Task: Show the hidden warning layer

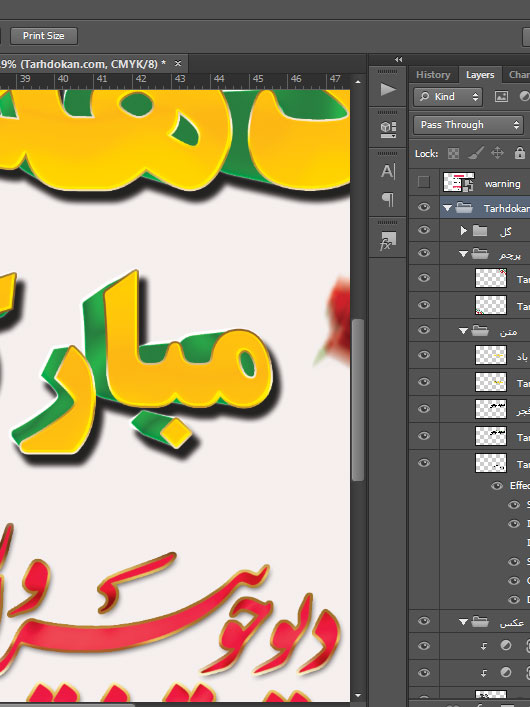Action: point(424,182)
